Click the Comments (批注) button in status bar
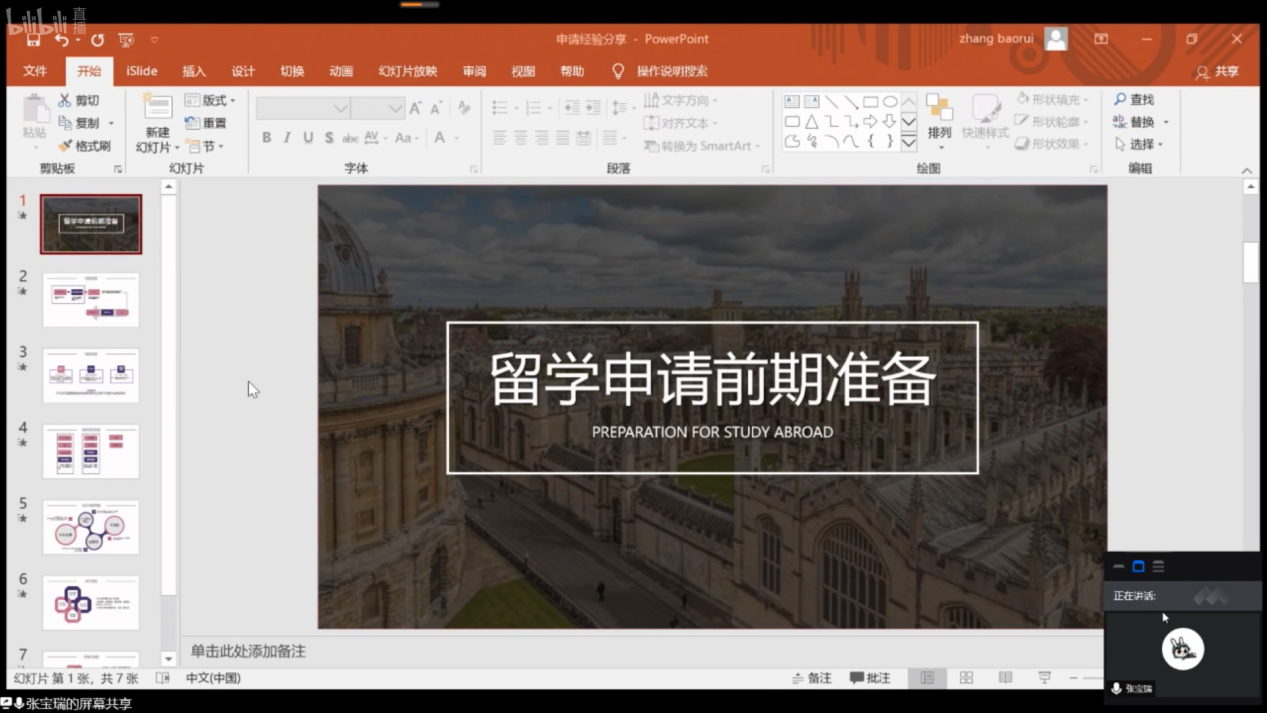This screenshot has width=1267, height=713. [870, 678]
